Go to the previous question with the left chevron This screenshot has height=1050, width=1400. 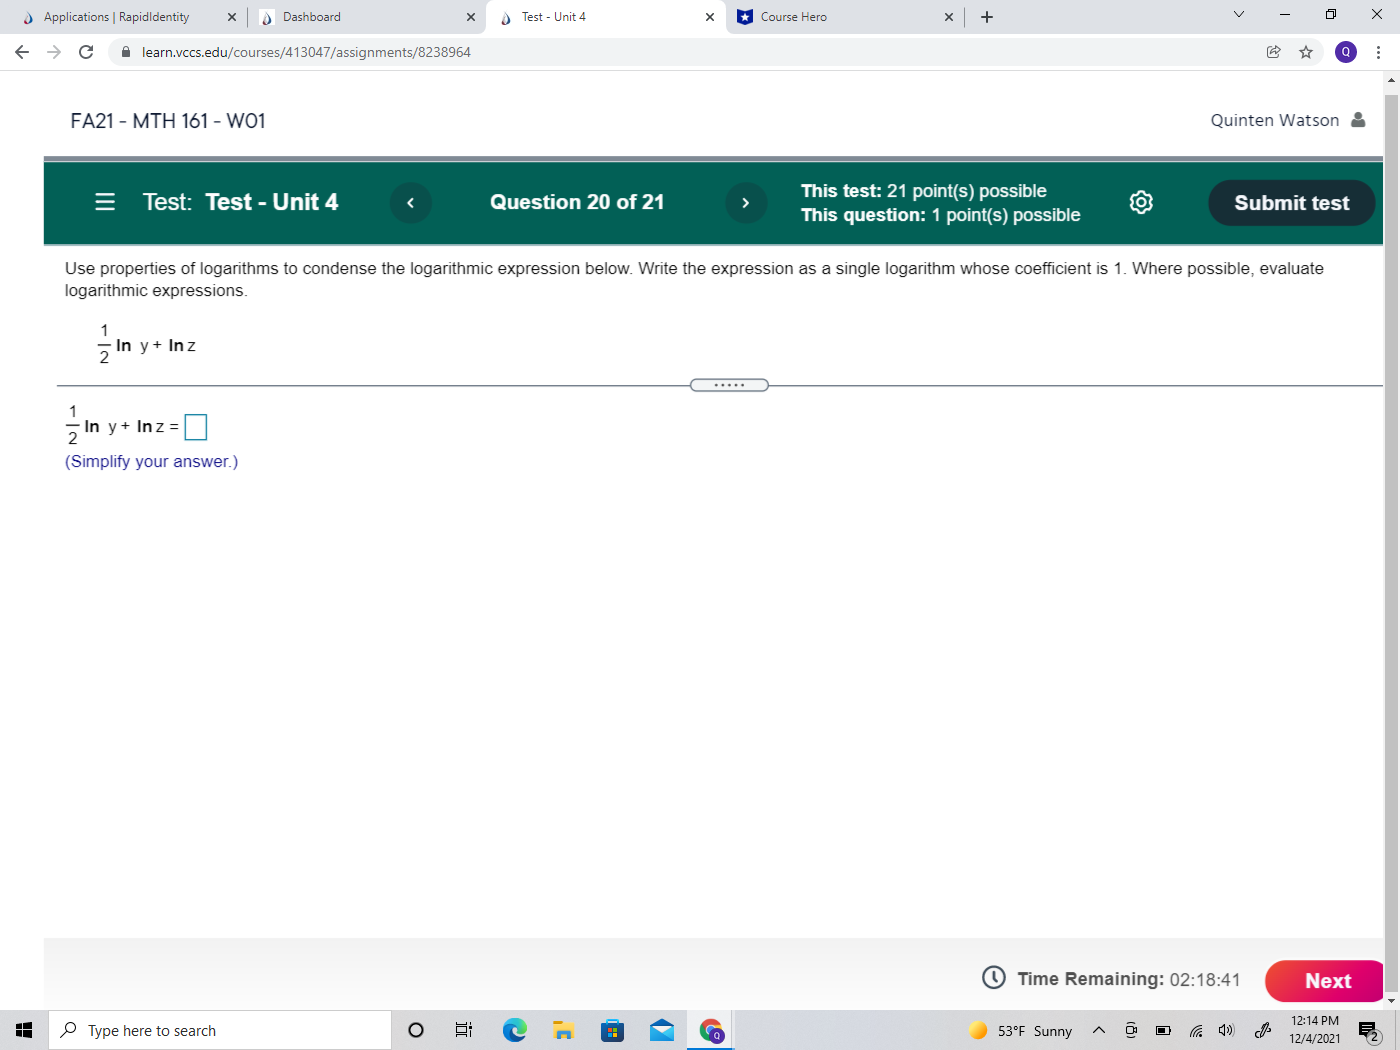click(x=410, y=202)
